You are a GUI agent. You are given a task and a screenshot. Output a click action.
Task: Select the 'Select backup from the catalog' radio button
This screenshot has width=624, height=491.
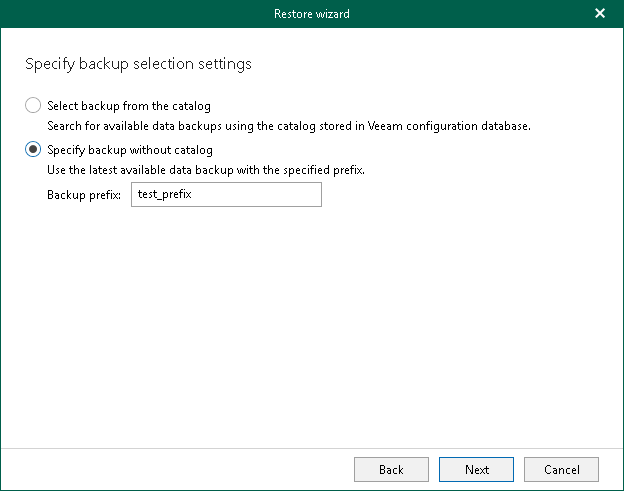(x=33, y=105)
